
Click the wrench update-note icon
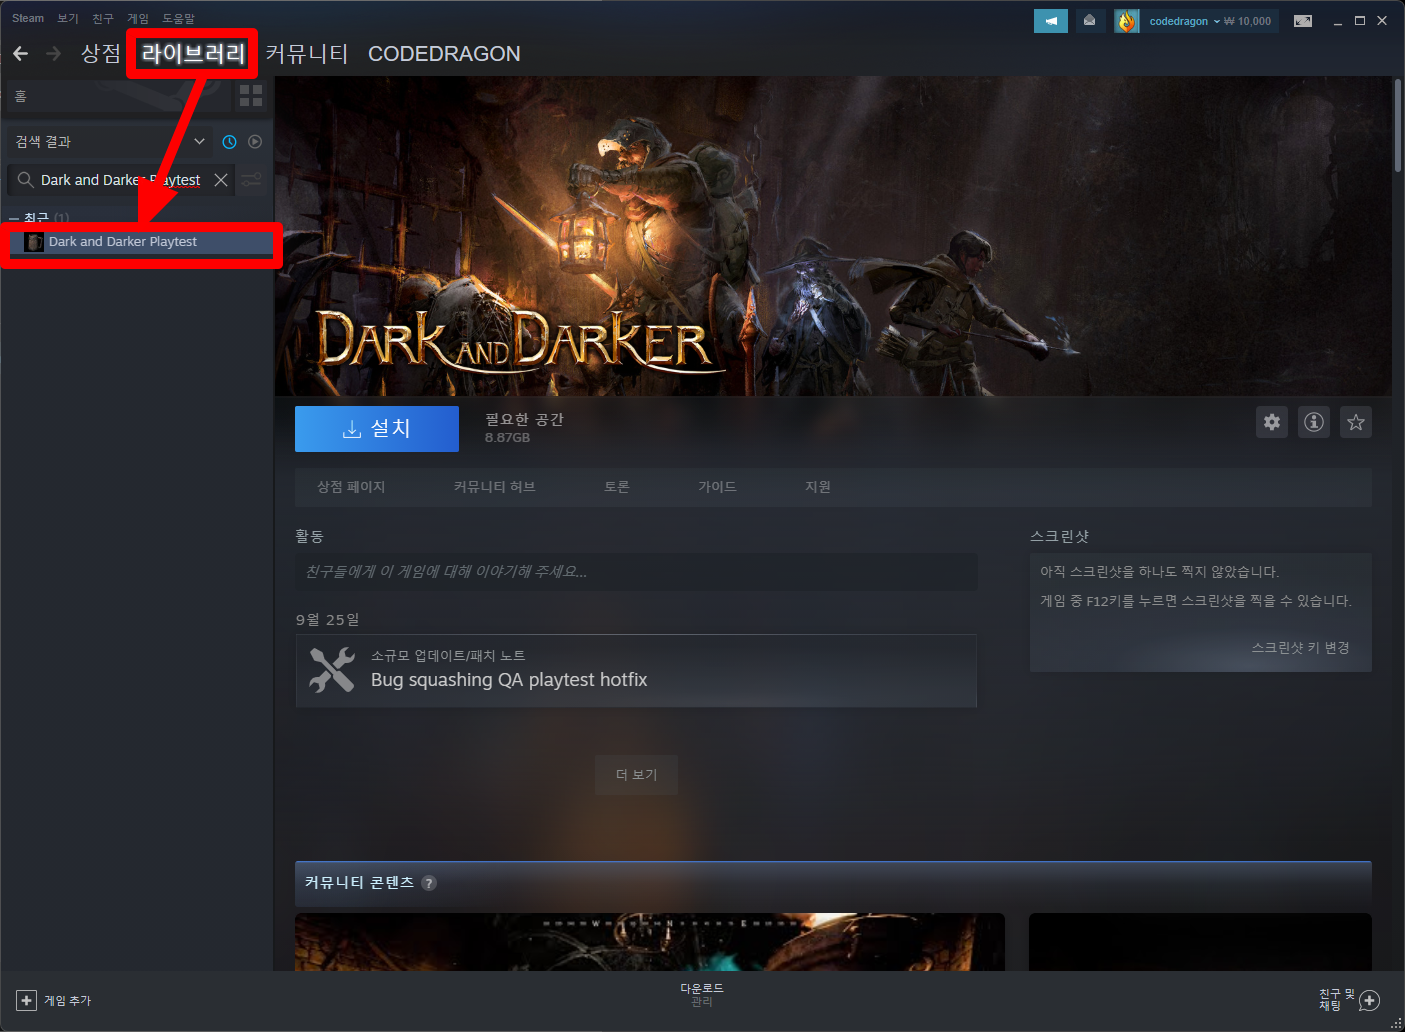(332, 670)
